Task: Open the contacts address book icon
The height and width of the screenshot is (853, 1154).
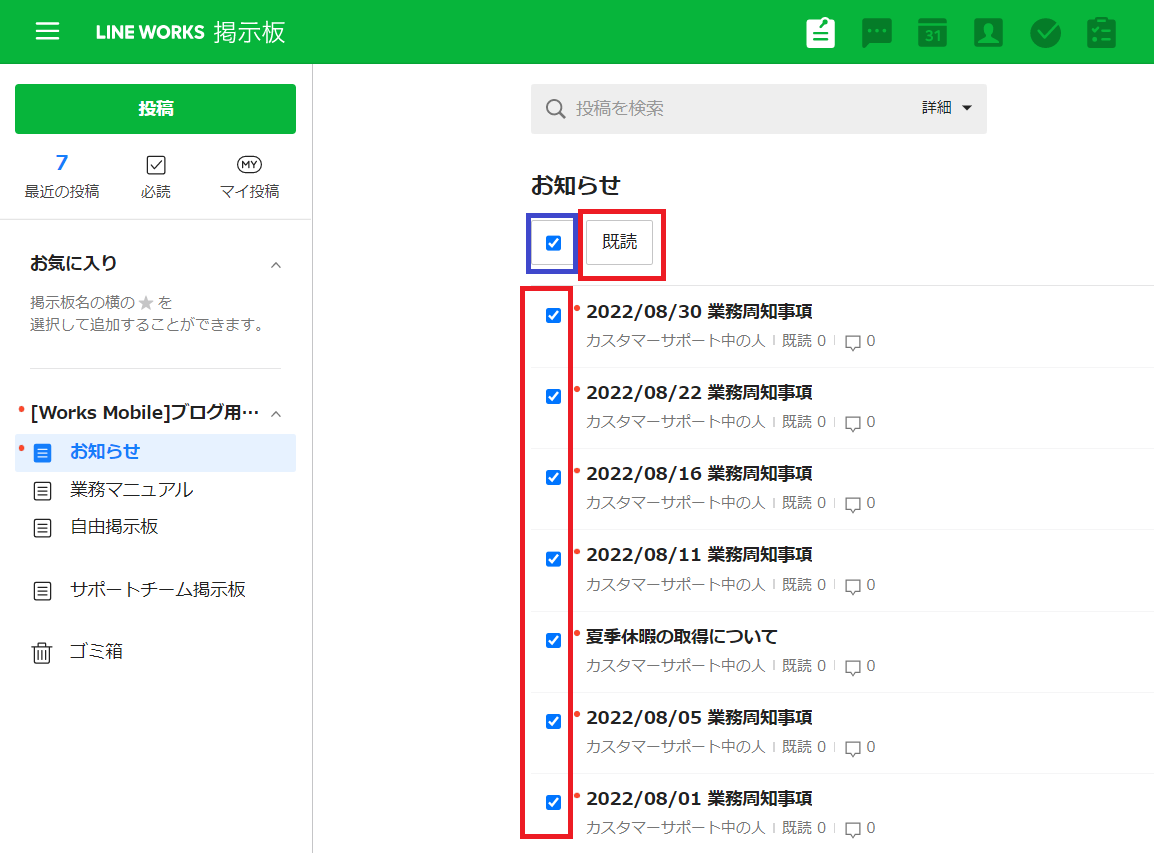Action: point(988,32)
